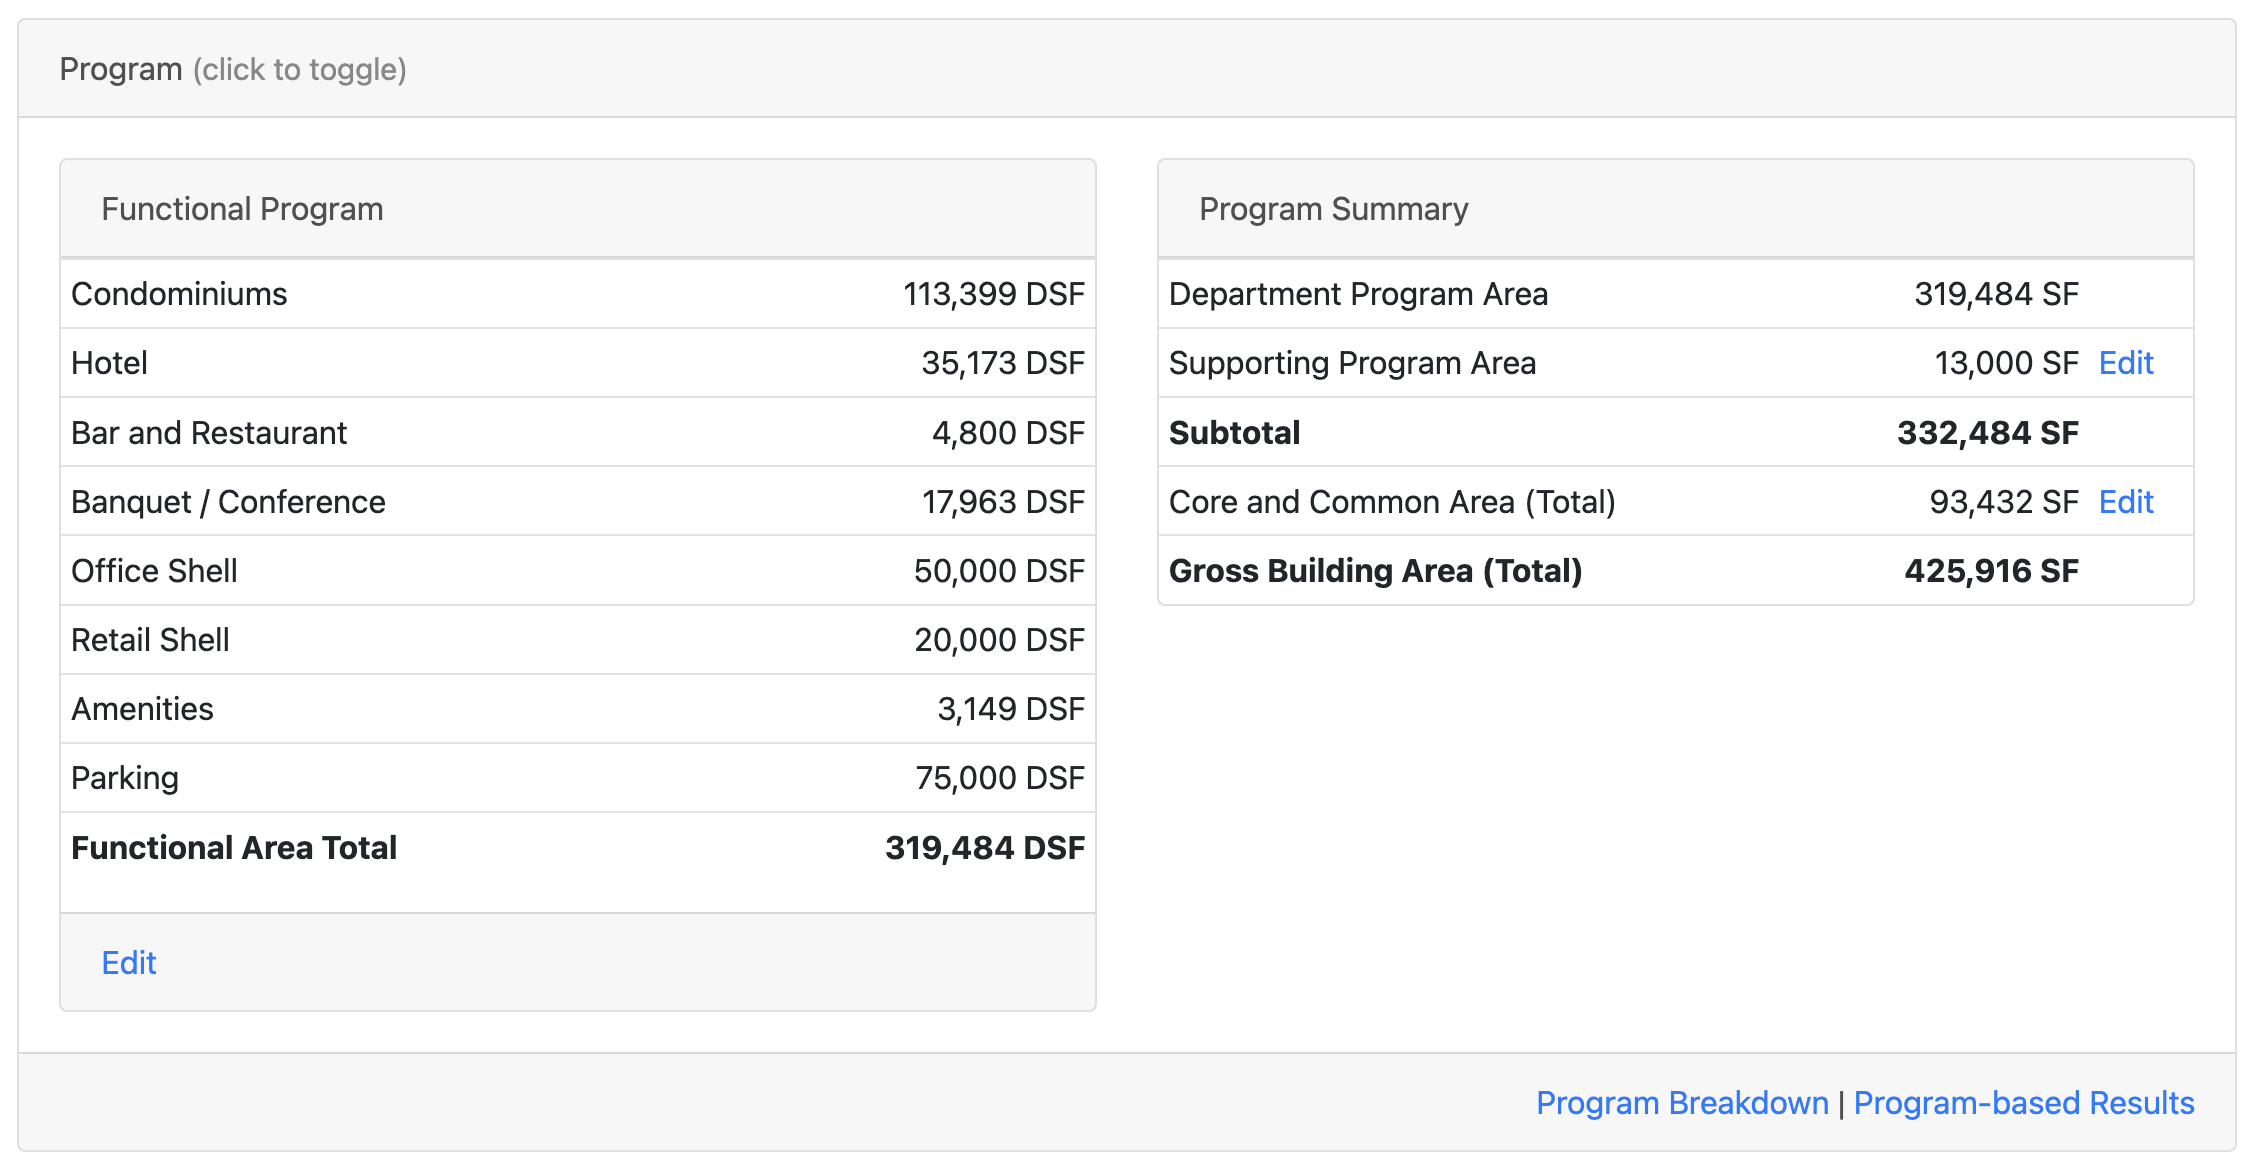Click the Banquet / Conference row
Viewport: 2255px width, 1168px height.
pos(577,502)
